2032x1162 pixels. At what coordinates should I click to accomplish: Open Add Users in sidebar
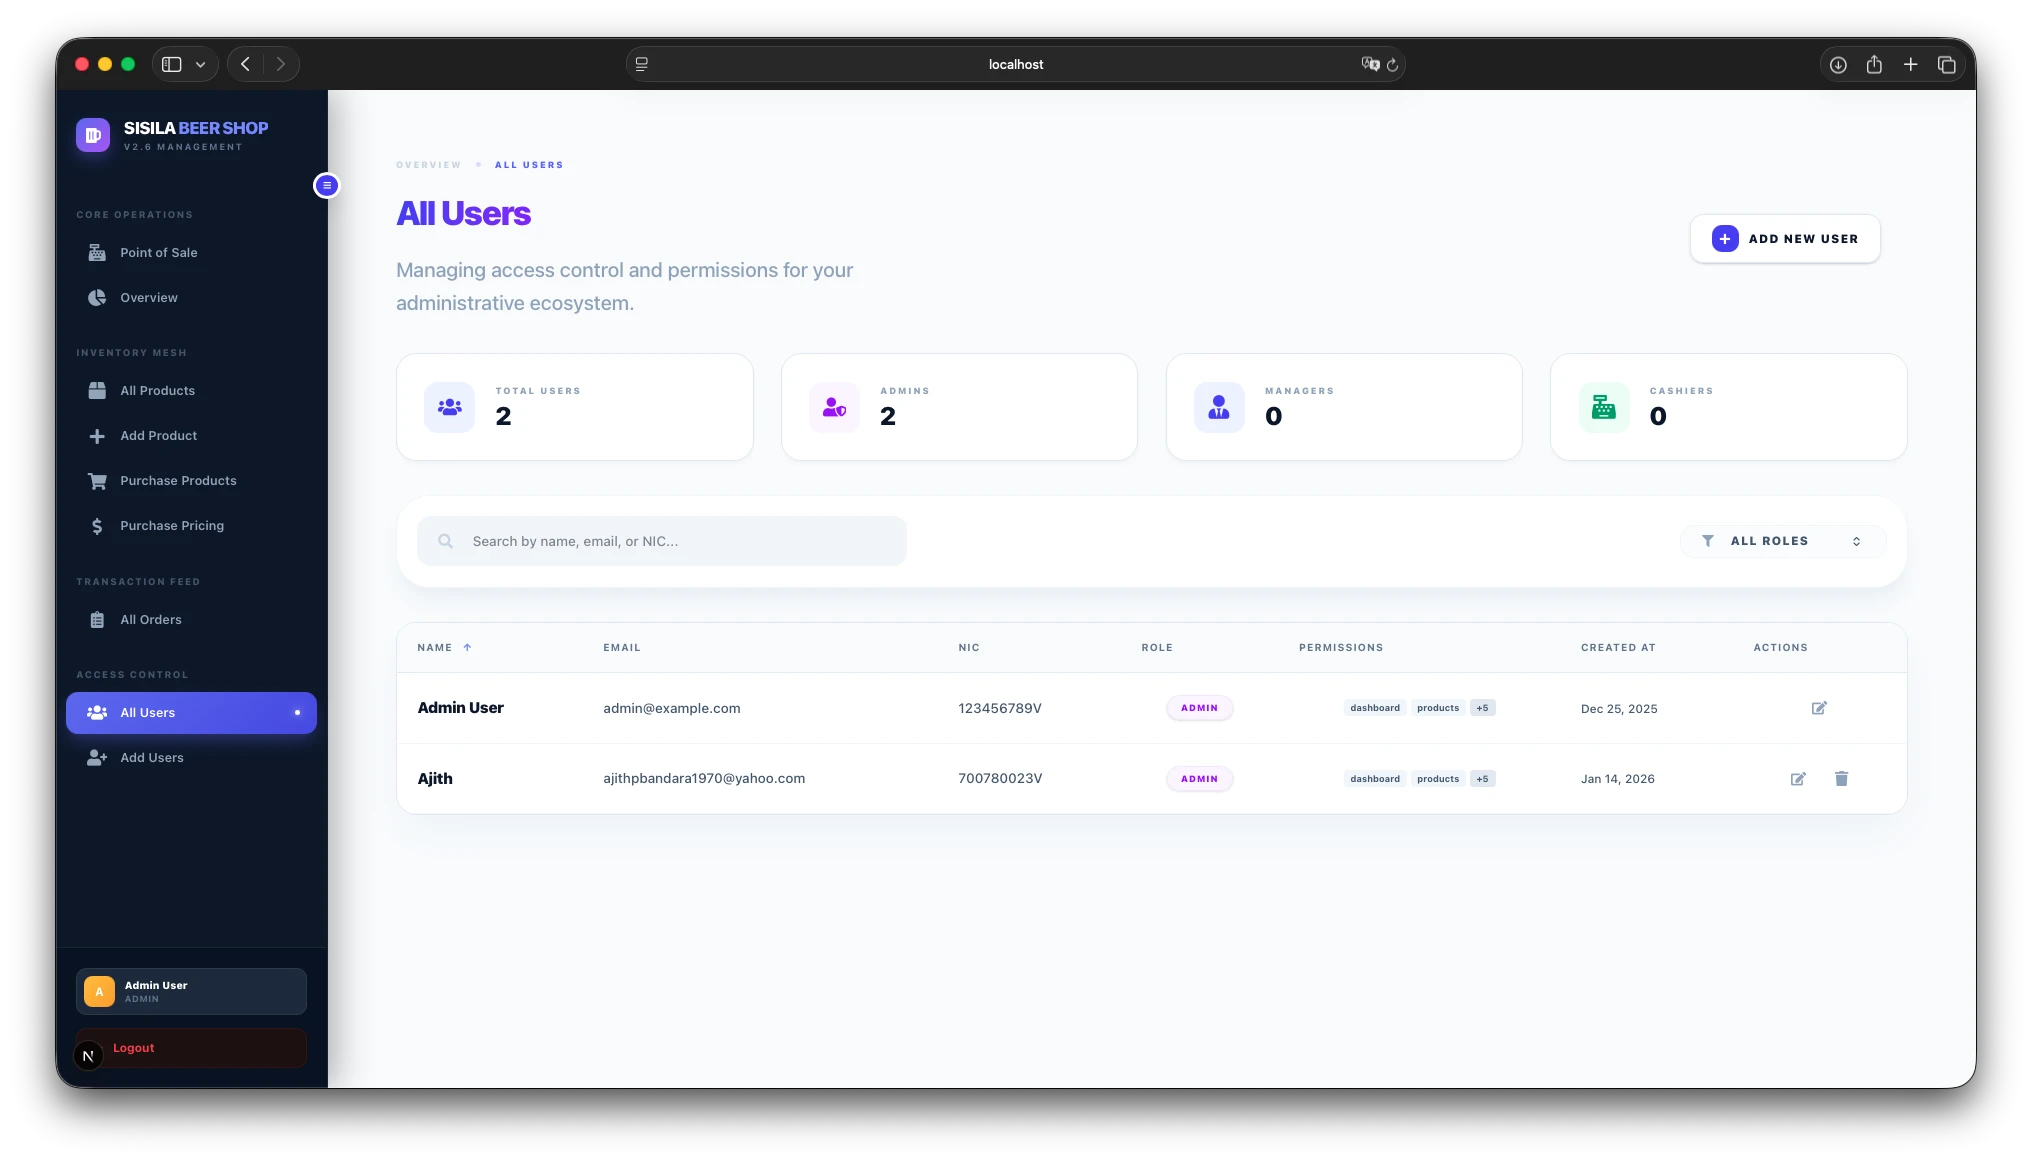pos(191,758)
